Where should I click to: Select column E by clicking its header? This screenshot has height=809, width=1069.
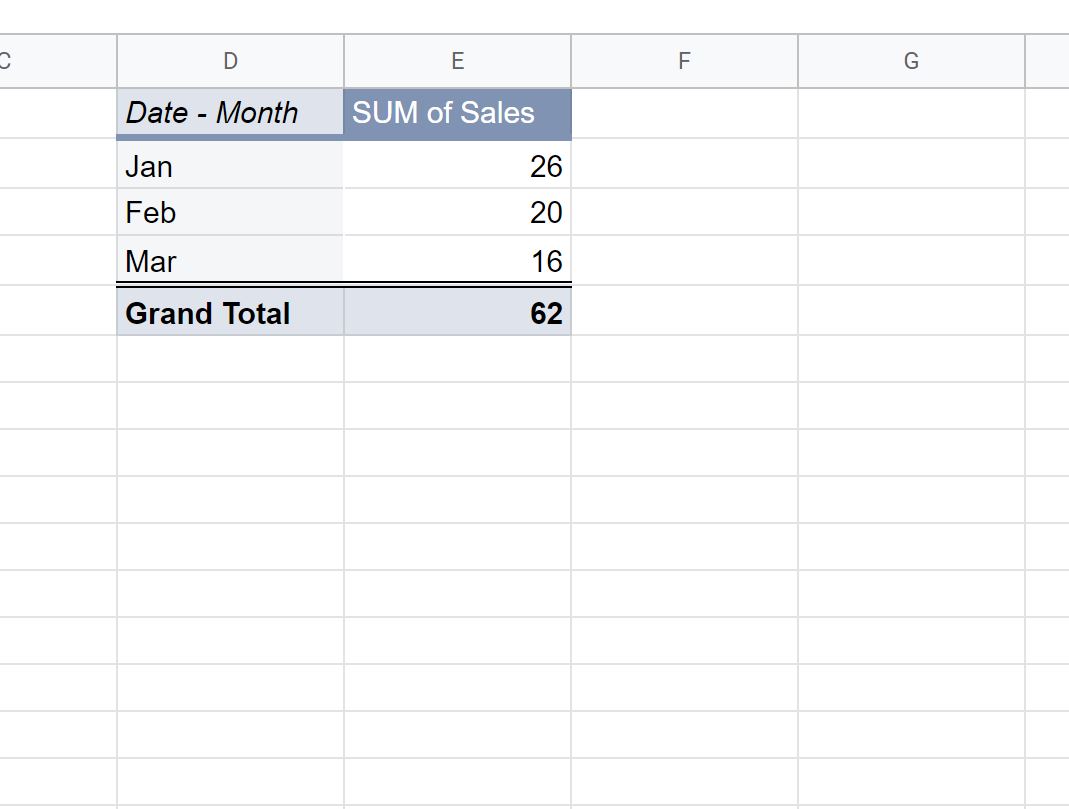457,60
